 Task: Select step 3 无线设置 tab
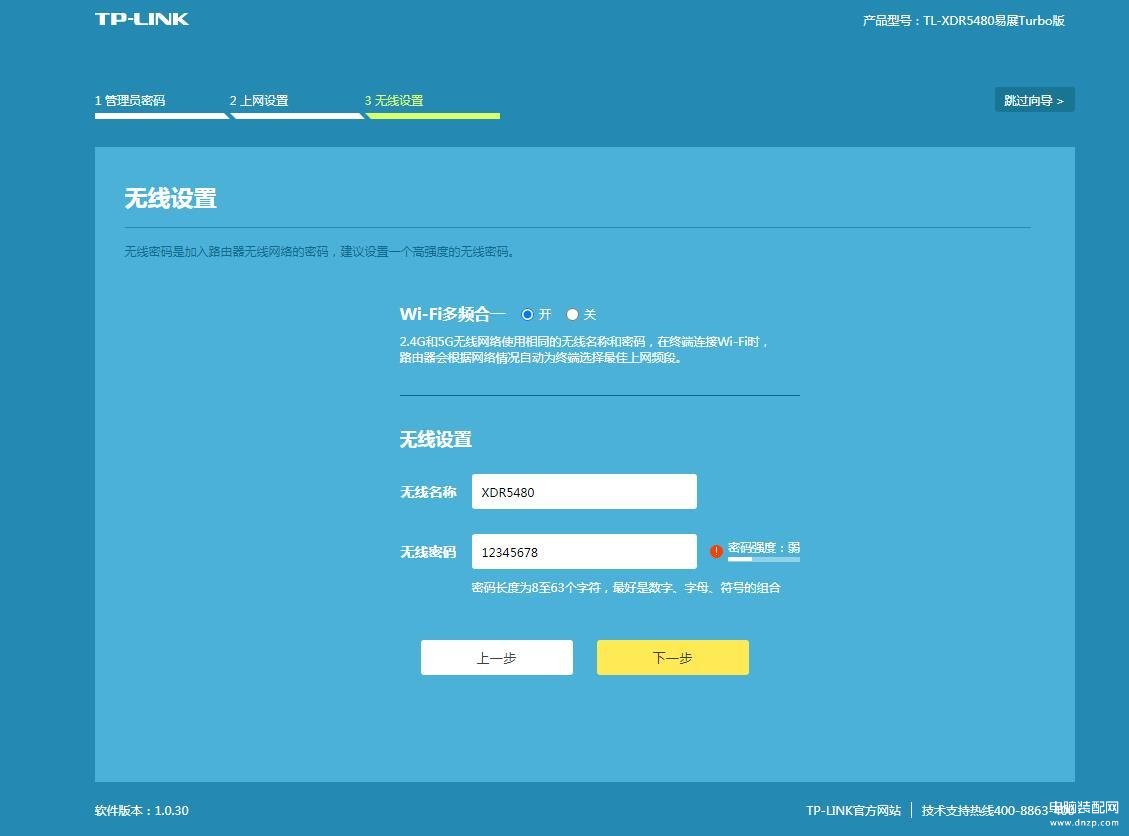[394, 101]
